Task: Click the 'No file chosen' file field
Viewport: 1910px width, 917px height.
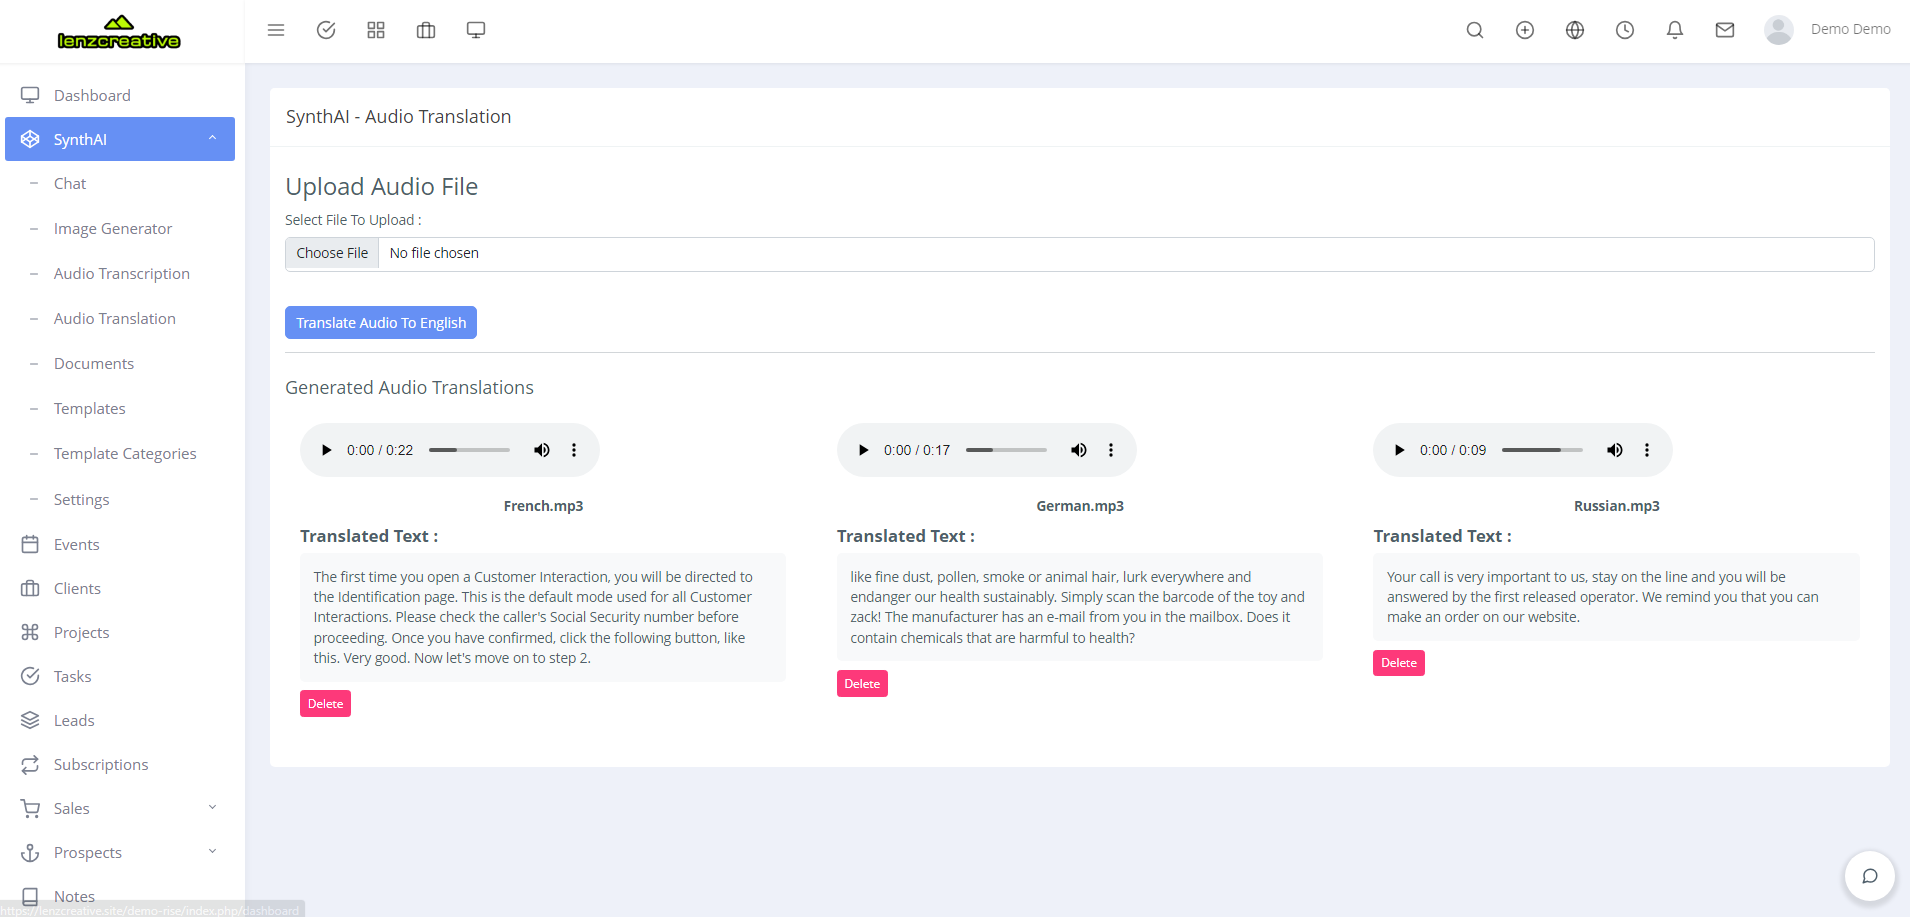Action: 1080,254
